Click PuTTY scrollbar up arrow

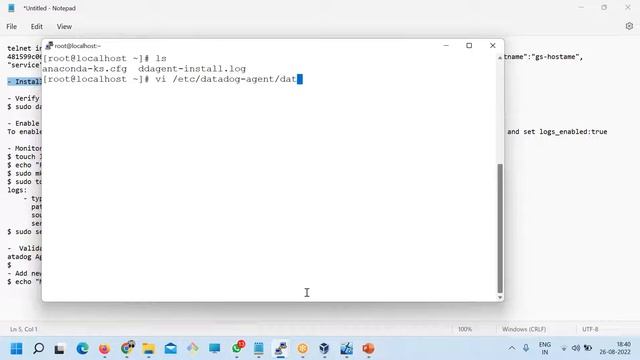(500, 58)
